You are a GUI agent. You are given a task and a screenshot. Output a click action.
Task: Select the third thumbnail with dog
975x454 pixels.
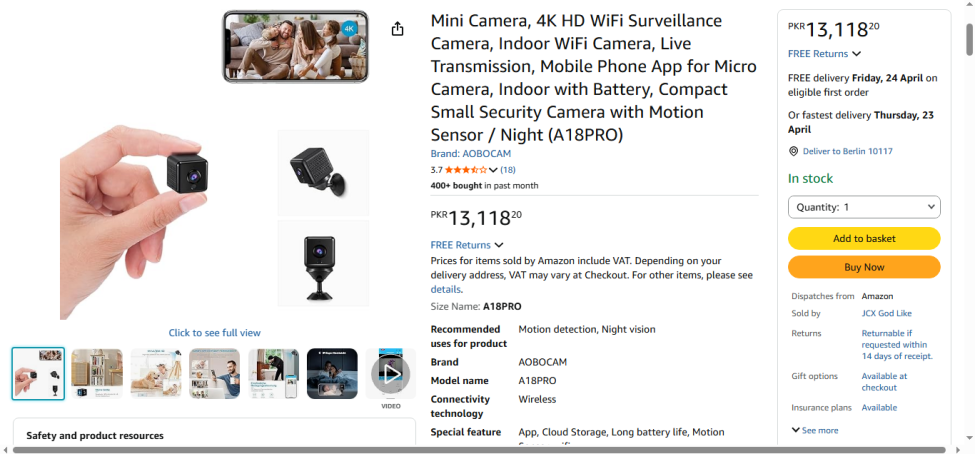(x=156, y=374)
